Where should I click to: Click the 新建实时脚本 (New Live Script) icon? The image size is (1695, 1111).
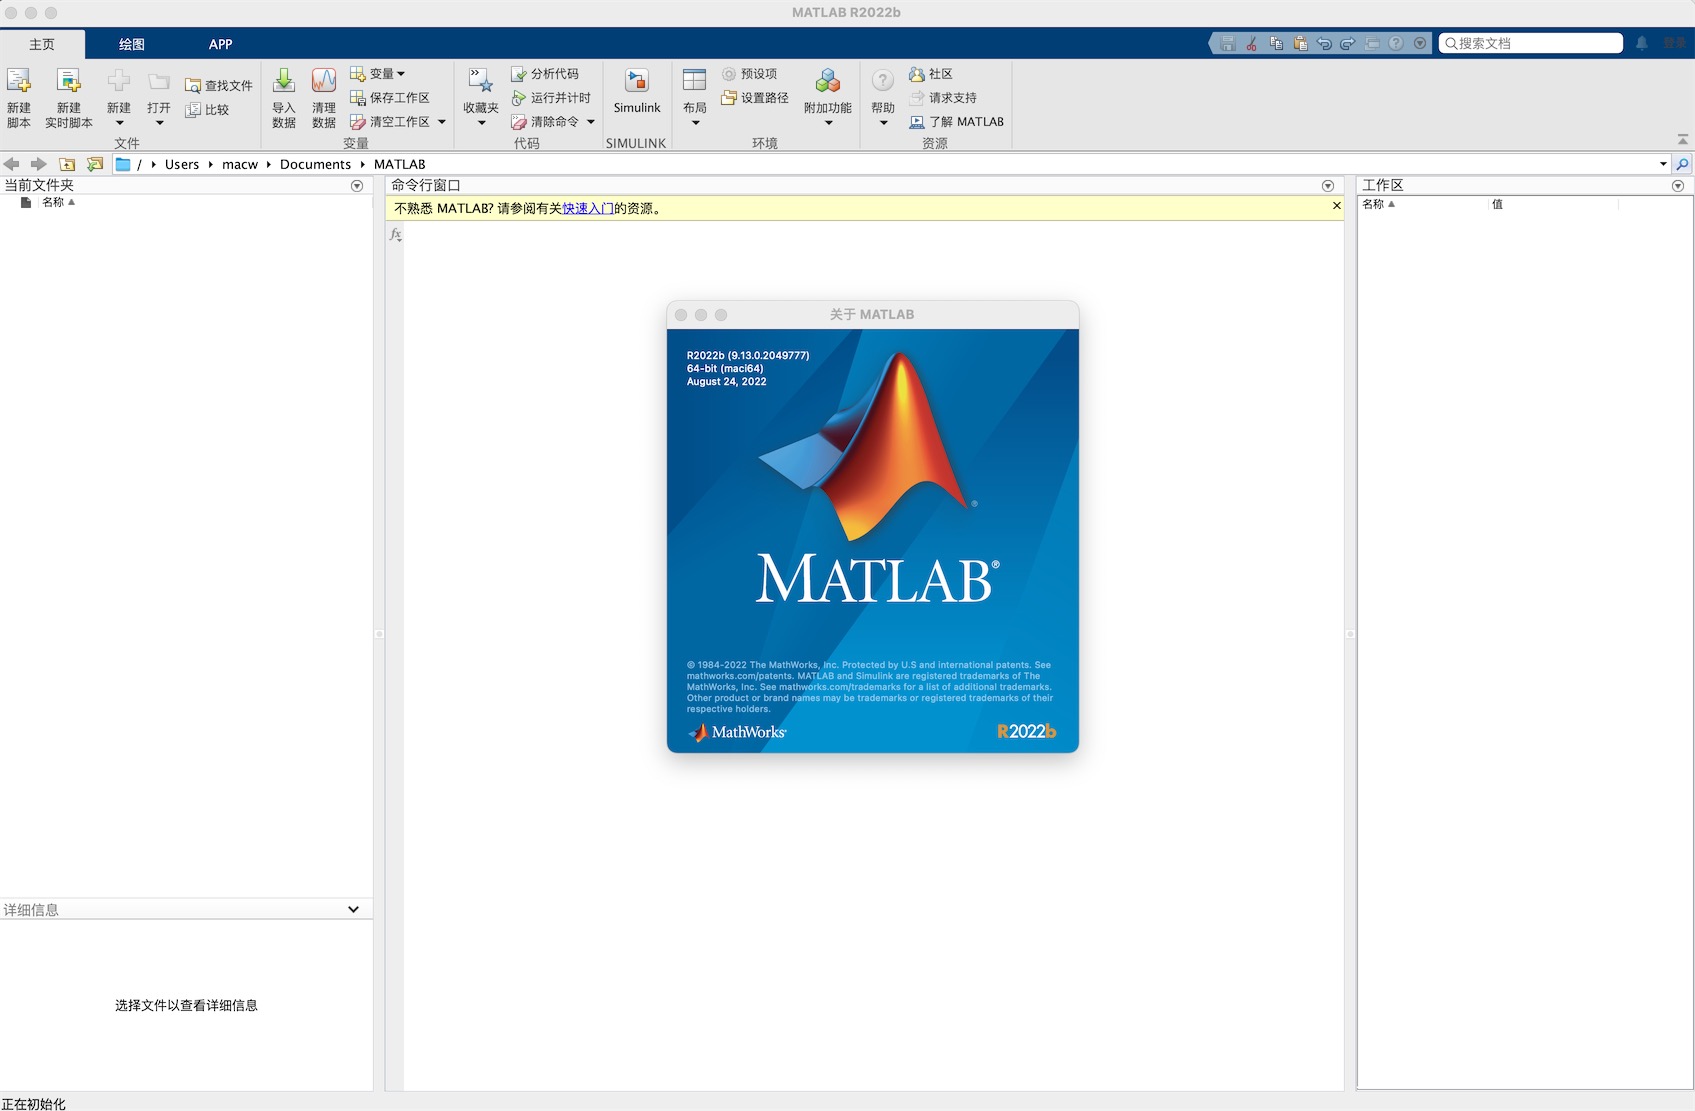(x=68, y=81)
